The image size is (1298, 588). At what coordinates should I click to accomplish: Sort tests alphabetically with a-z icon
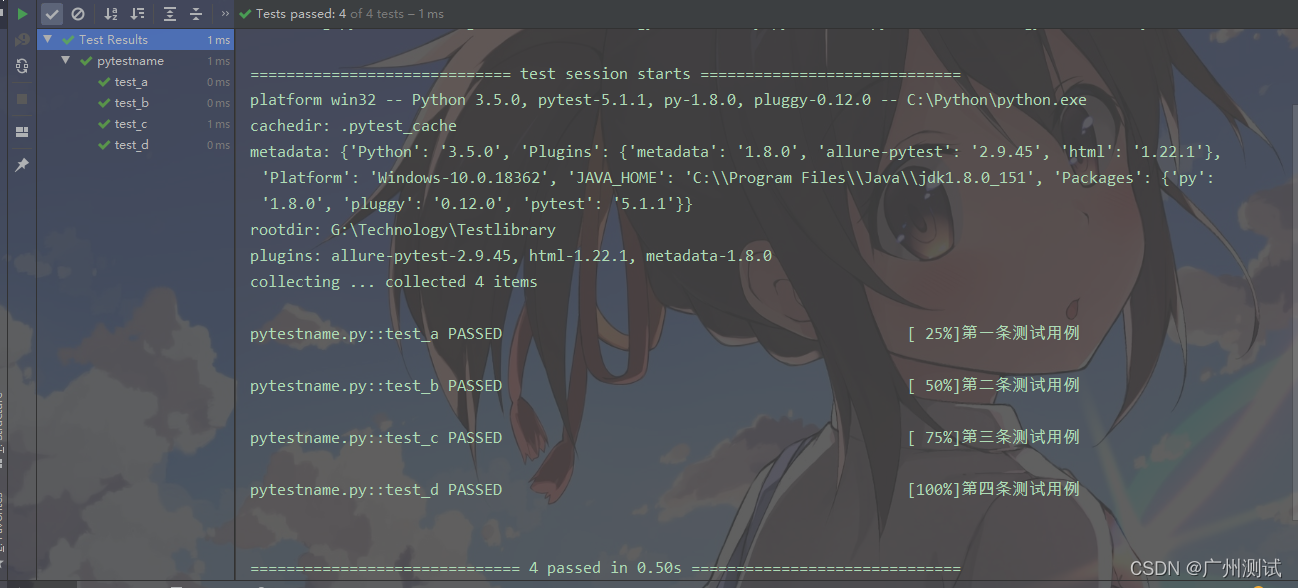coord(111,14)
